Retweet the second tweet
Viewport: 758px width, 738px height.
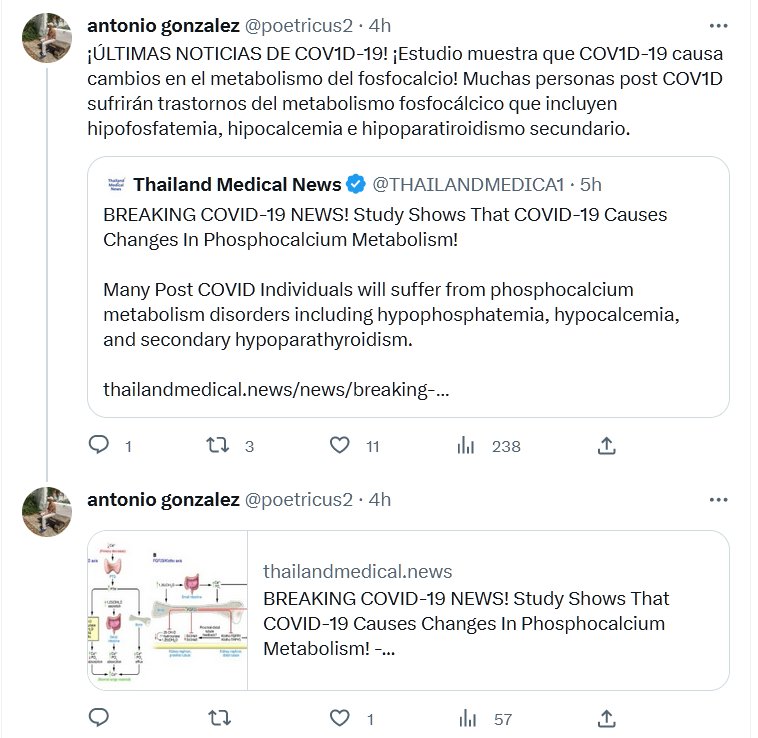click(217, 717)
